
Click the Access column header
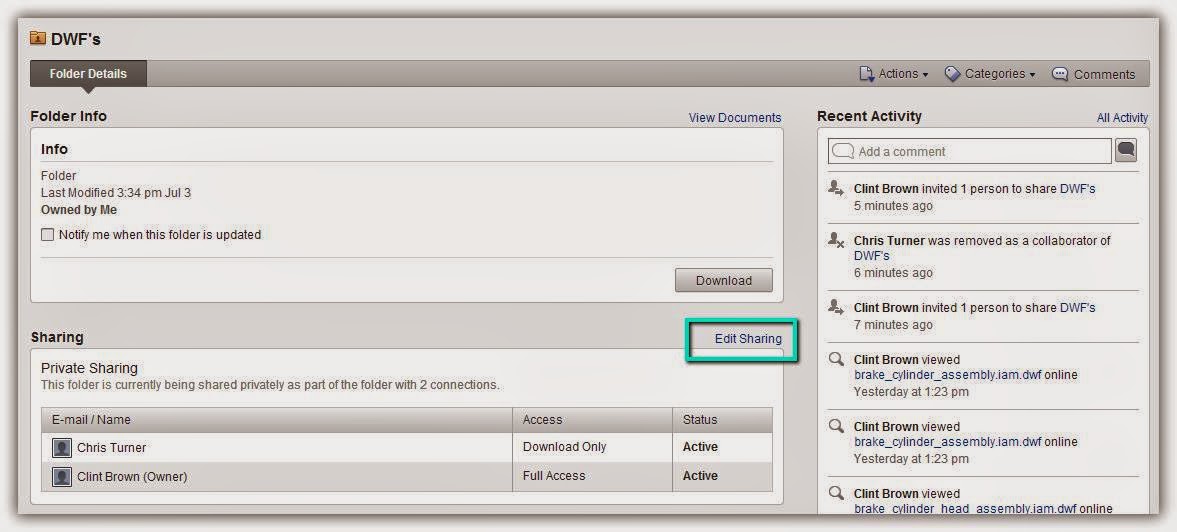592,420
